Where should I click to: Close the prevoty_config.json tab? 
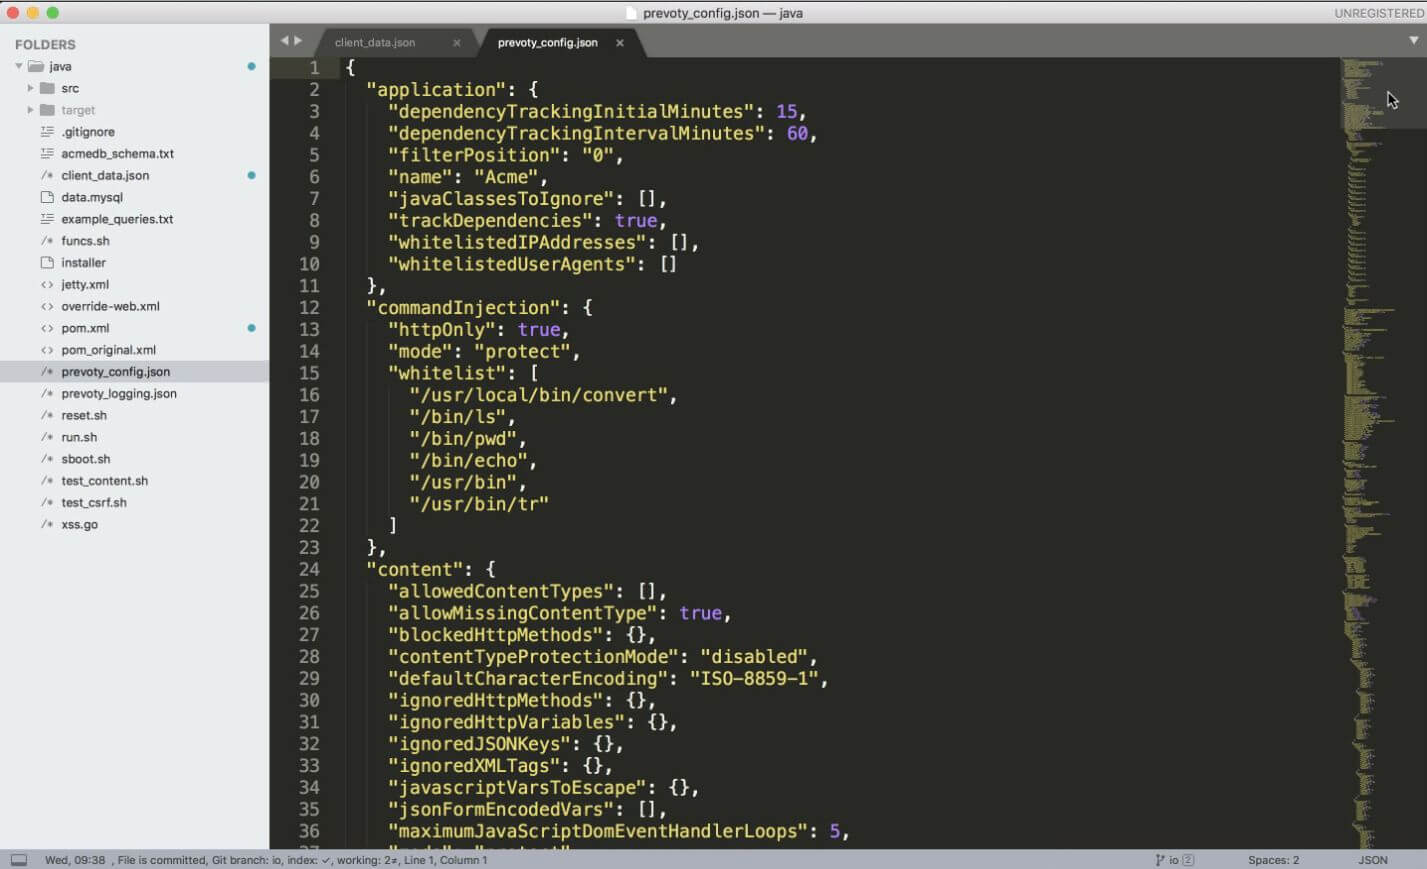click(x=620, y=43)
